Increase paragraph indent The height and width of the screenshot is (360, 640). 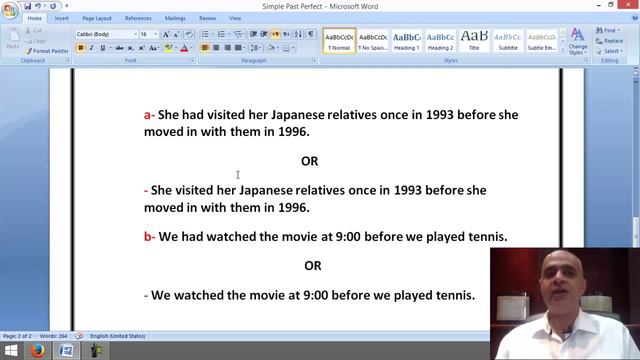[x=264, y=34]
